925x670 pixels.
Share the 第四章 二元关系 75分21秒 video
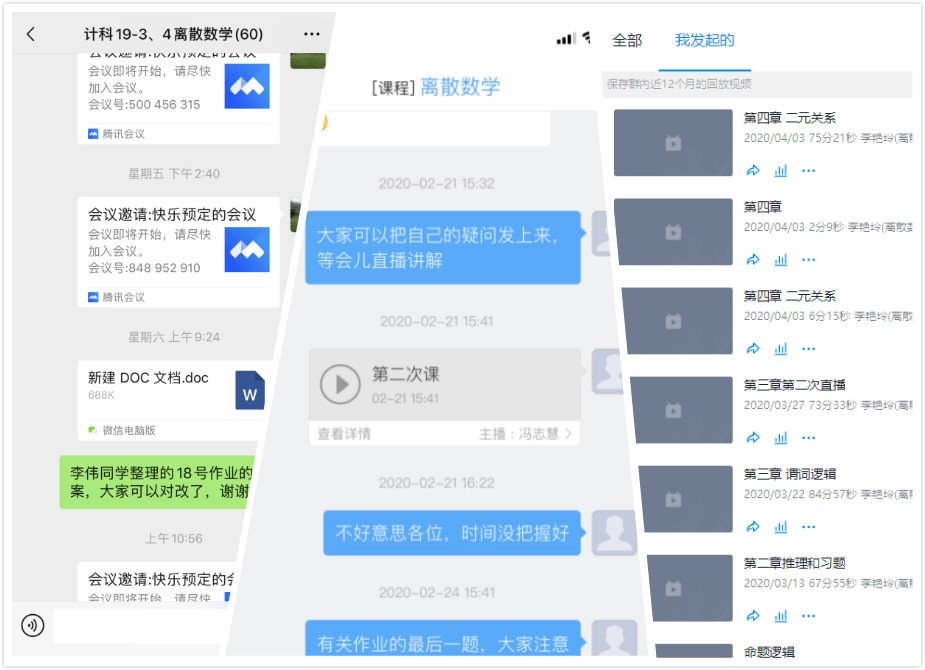point(753,171)
